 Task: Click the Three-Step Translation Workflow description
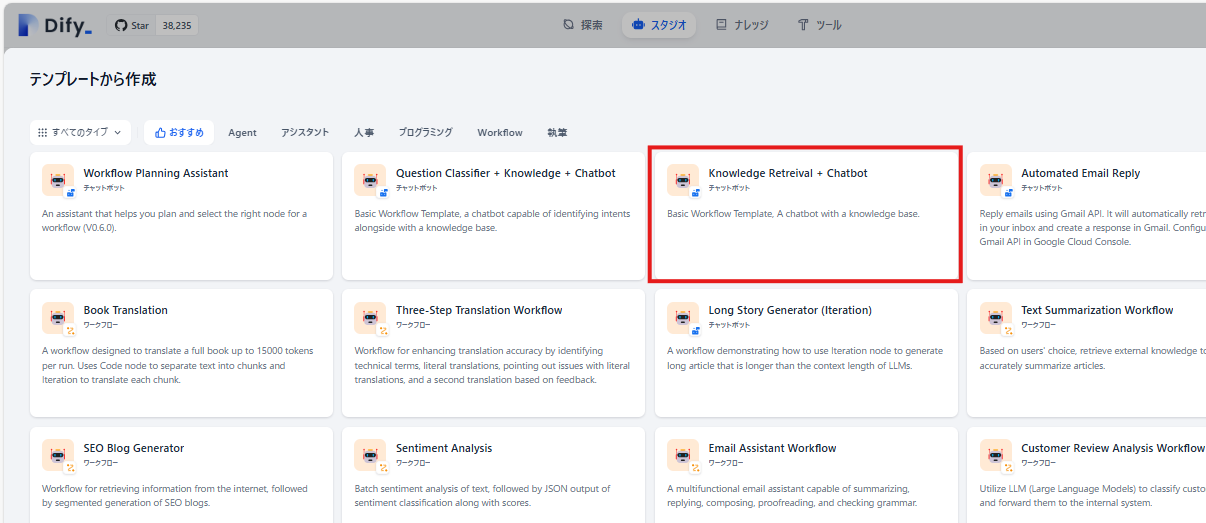pyautogui.click(x=492, y=366)
